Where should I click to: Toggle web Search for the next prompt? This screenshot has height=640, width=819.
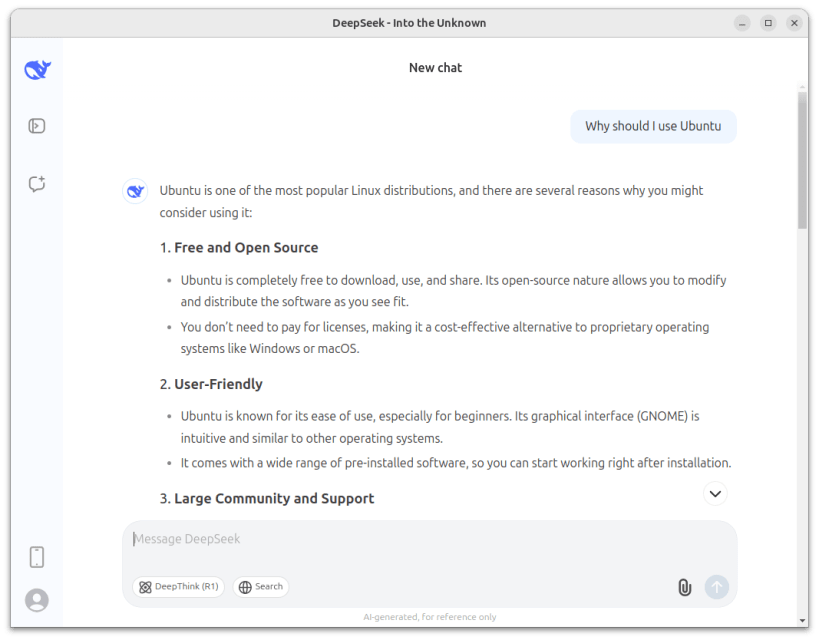(260, 587)
